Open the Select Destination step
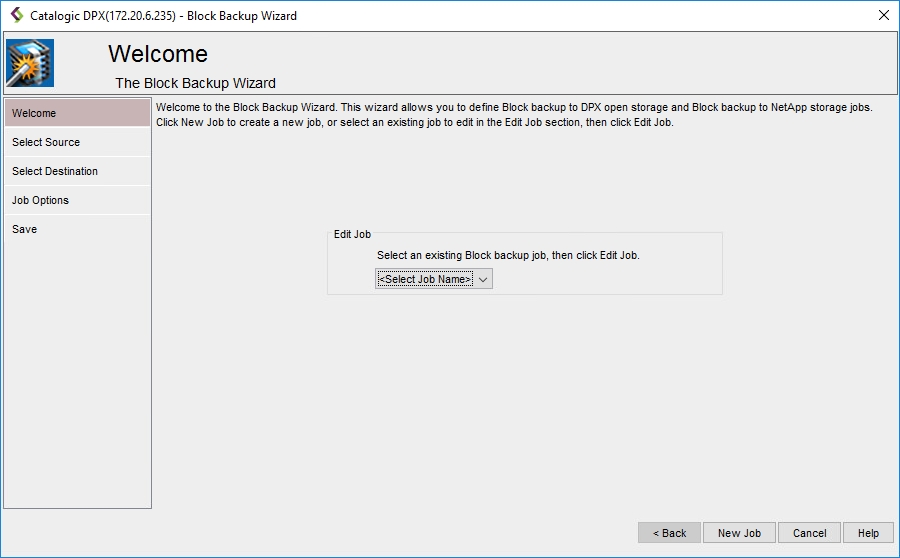Viewport: 900px width, 558px height. (x=77, y=171)
